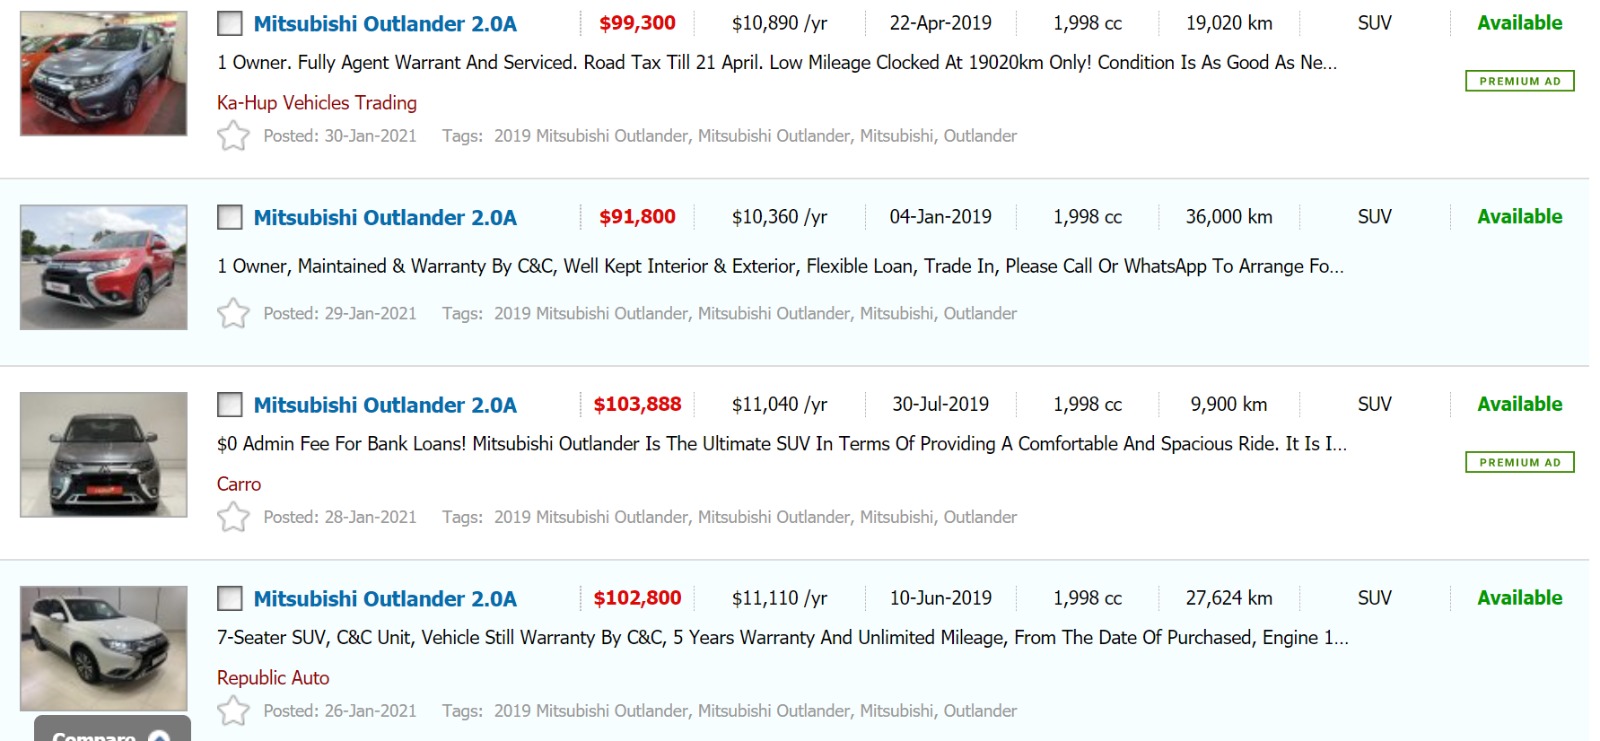
Task: Go to the Republic Auto dealer page
Action: (273, 678)
